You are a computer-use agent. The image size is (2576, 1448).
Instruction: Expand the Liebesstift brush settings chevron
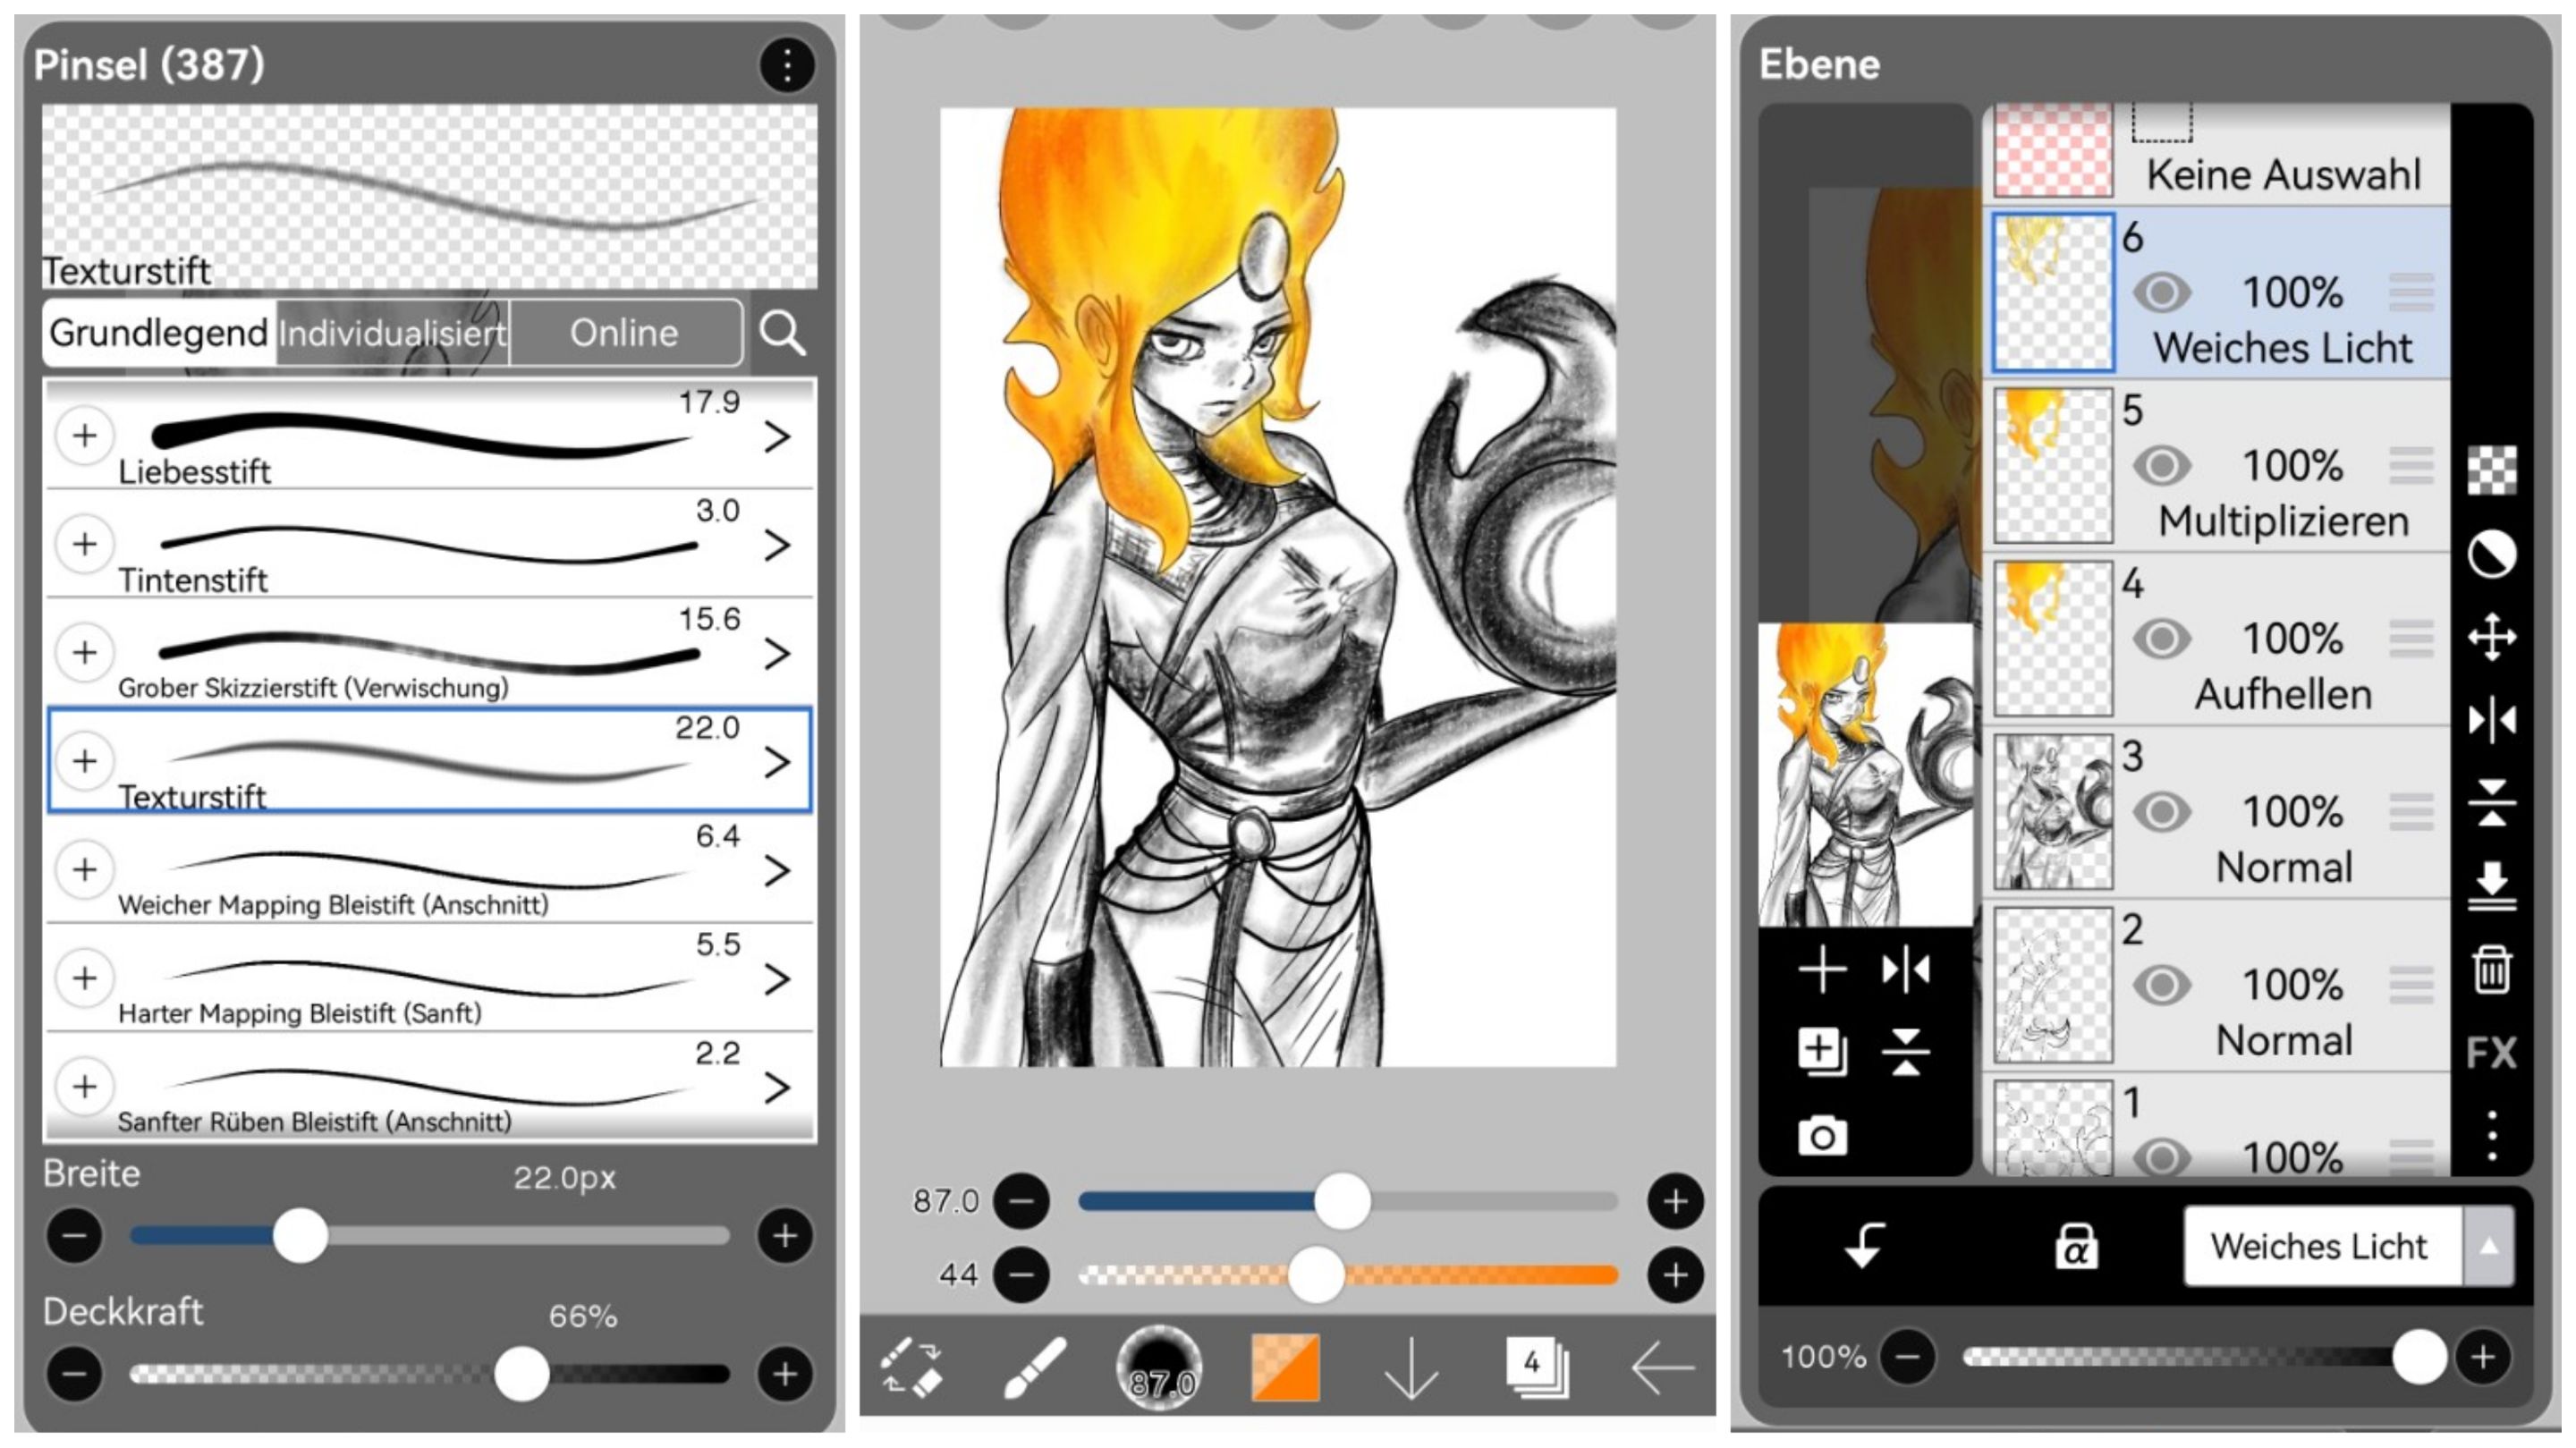pos(777,437)
